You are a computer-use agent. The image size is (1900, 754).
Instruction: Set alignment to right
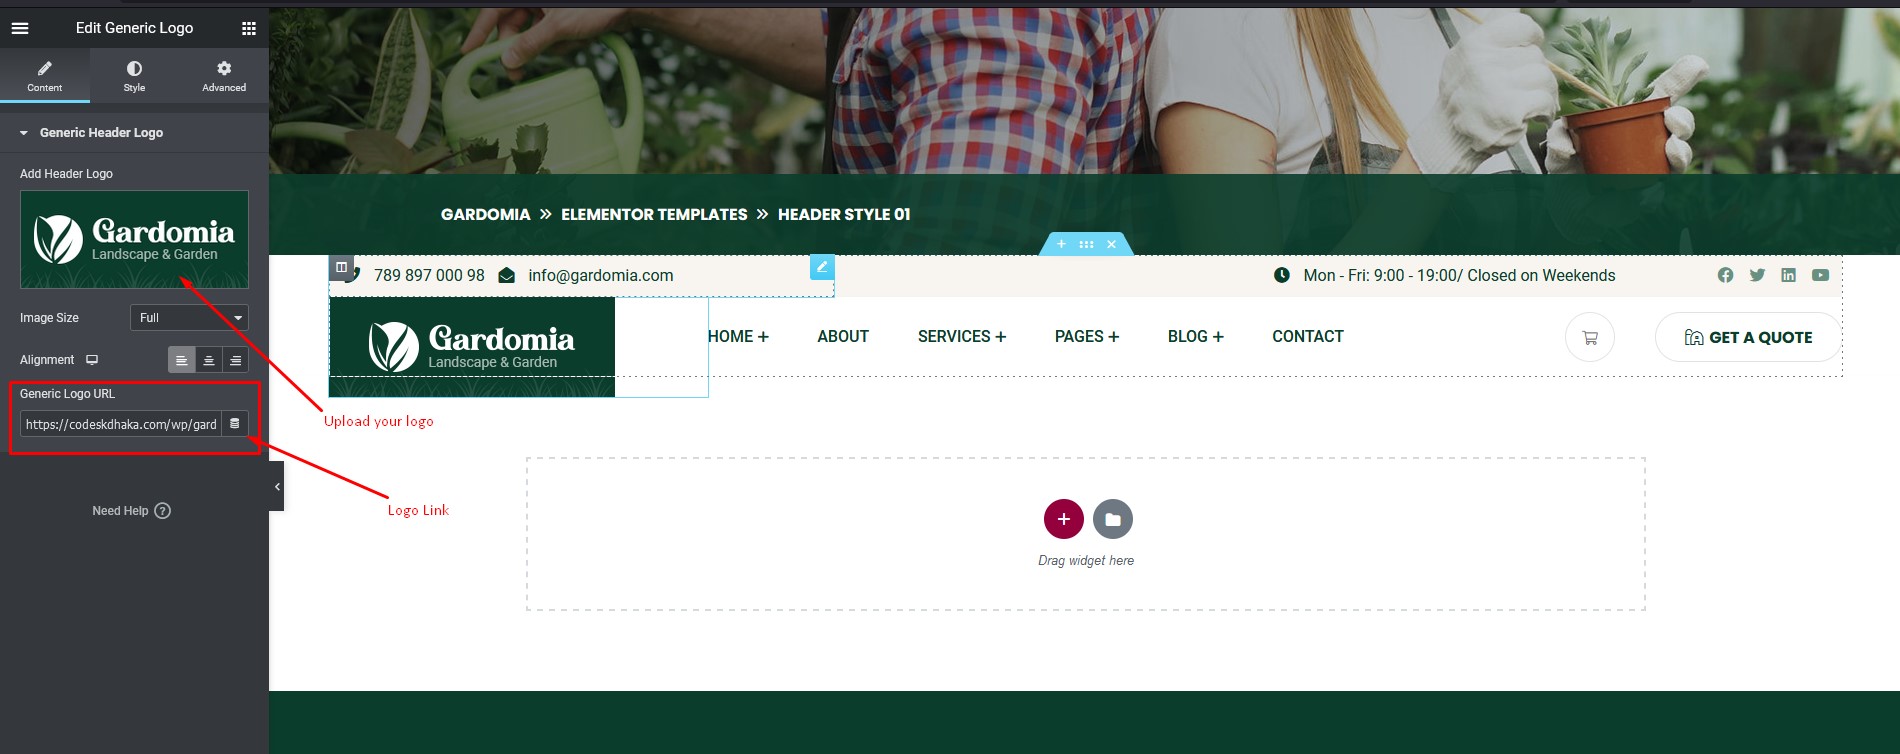(x=235, y=360)
